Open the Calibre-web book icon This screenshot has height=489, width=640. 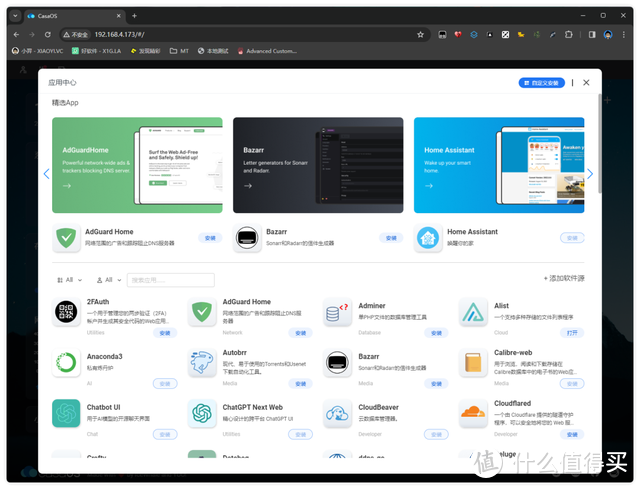pyautogui.click(x=473, y=362)
